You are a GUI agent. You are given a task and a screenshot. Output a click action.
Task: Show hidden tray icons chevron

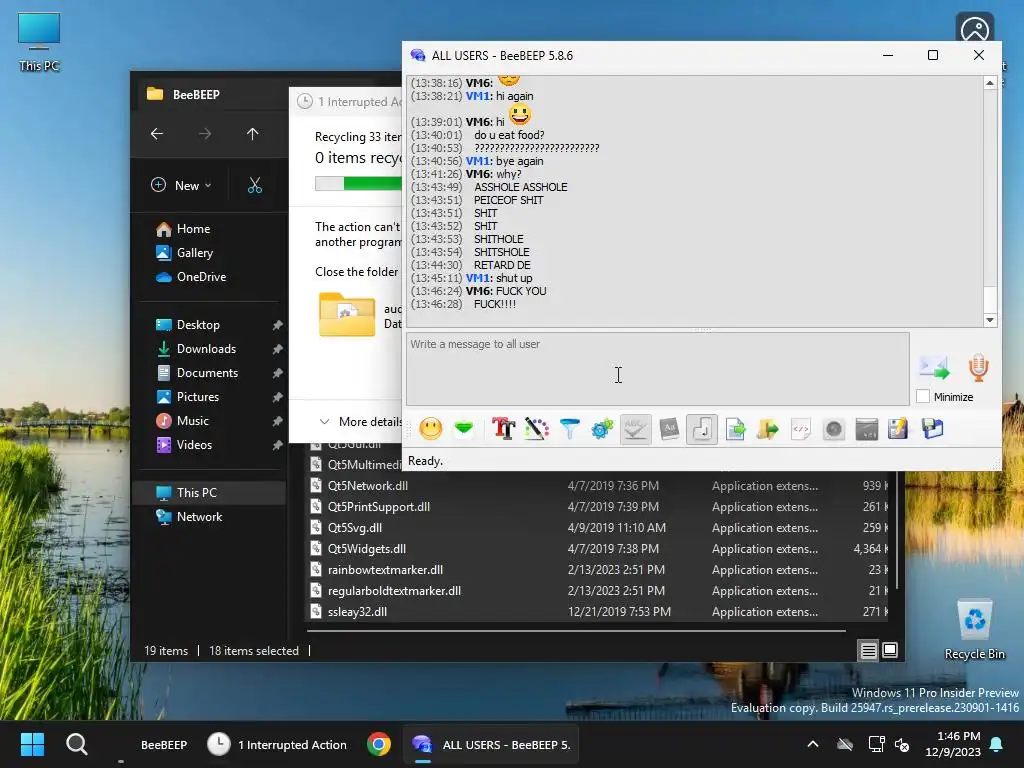click(x=812, y=744)
